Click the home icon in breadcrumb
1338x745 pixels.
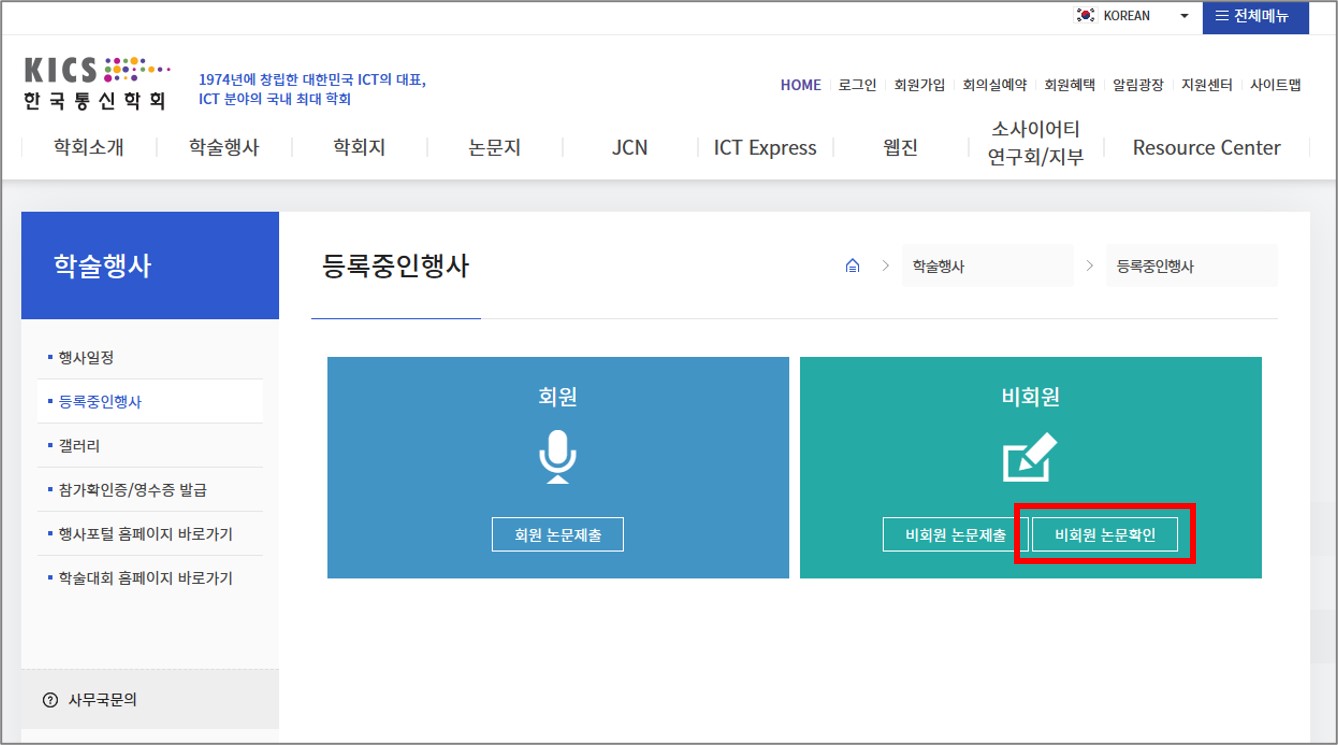[853, 266]
